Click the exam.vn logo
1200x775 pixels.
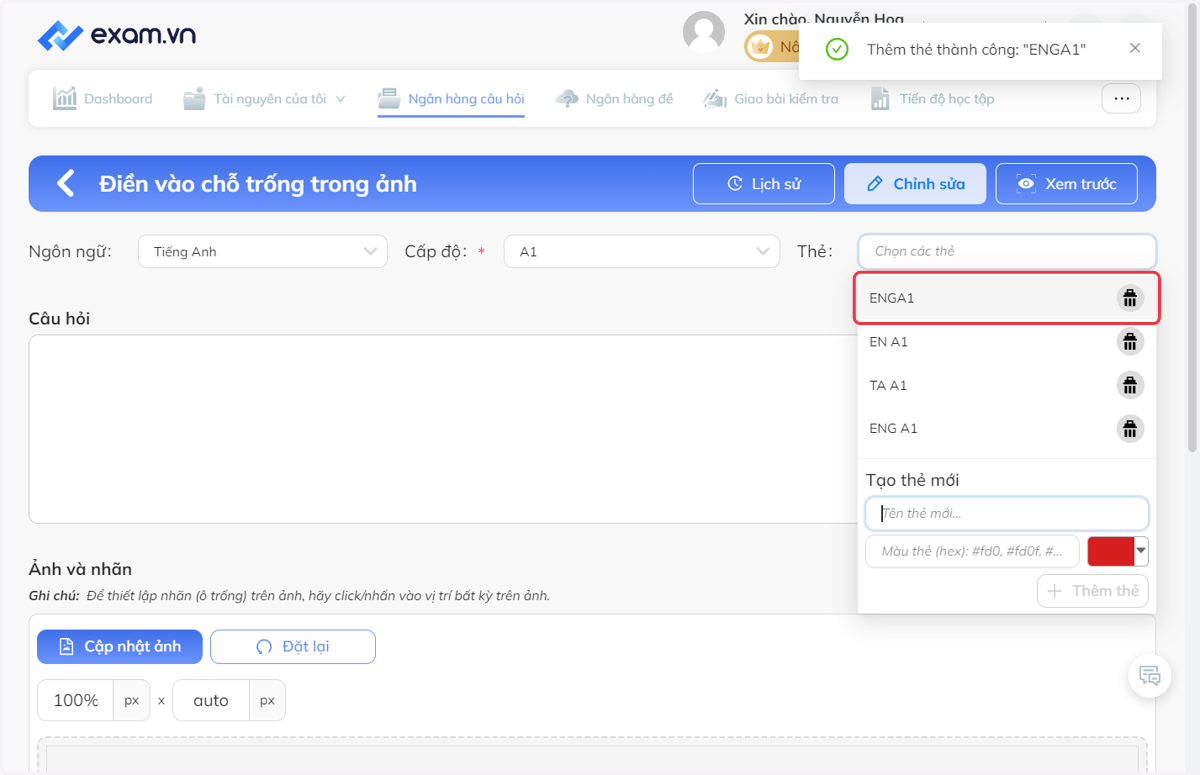116,35
